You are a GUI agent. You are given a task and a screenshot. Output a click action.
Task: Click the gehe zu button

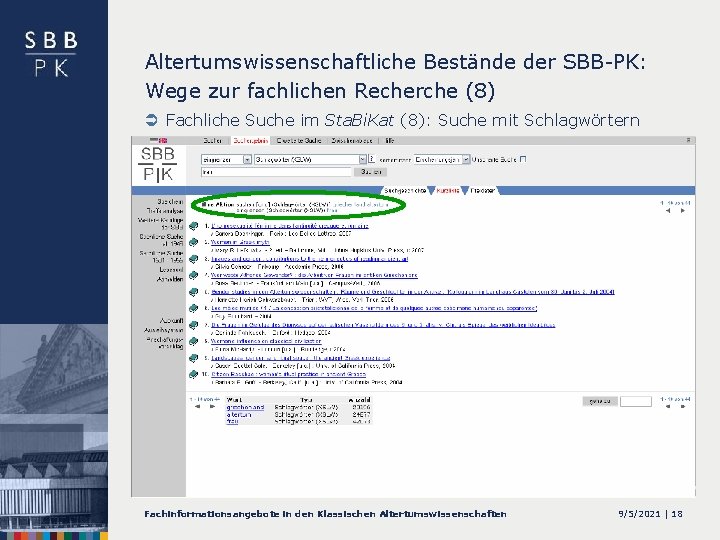tap(600, 401)
